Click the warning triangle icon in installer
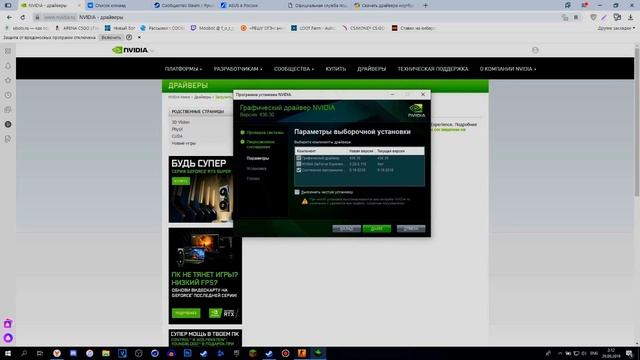Viewport: 640px width, 360px height. [x=304, y=201]
